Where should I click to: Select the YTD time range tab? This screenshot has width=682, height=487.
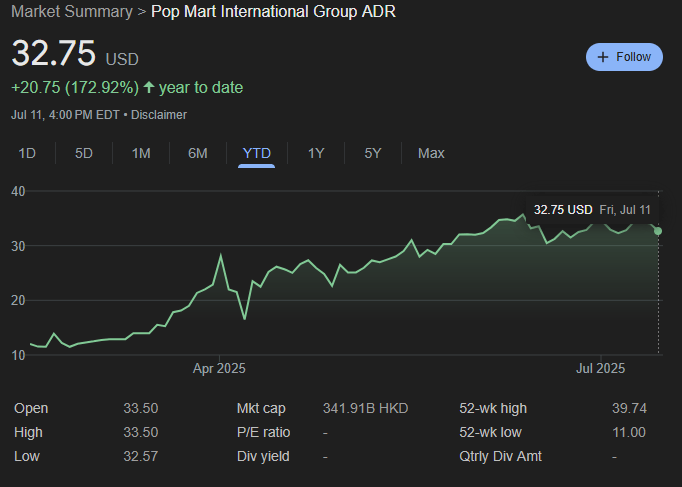[x=257, y=153]
